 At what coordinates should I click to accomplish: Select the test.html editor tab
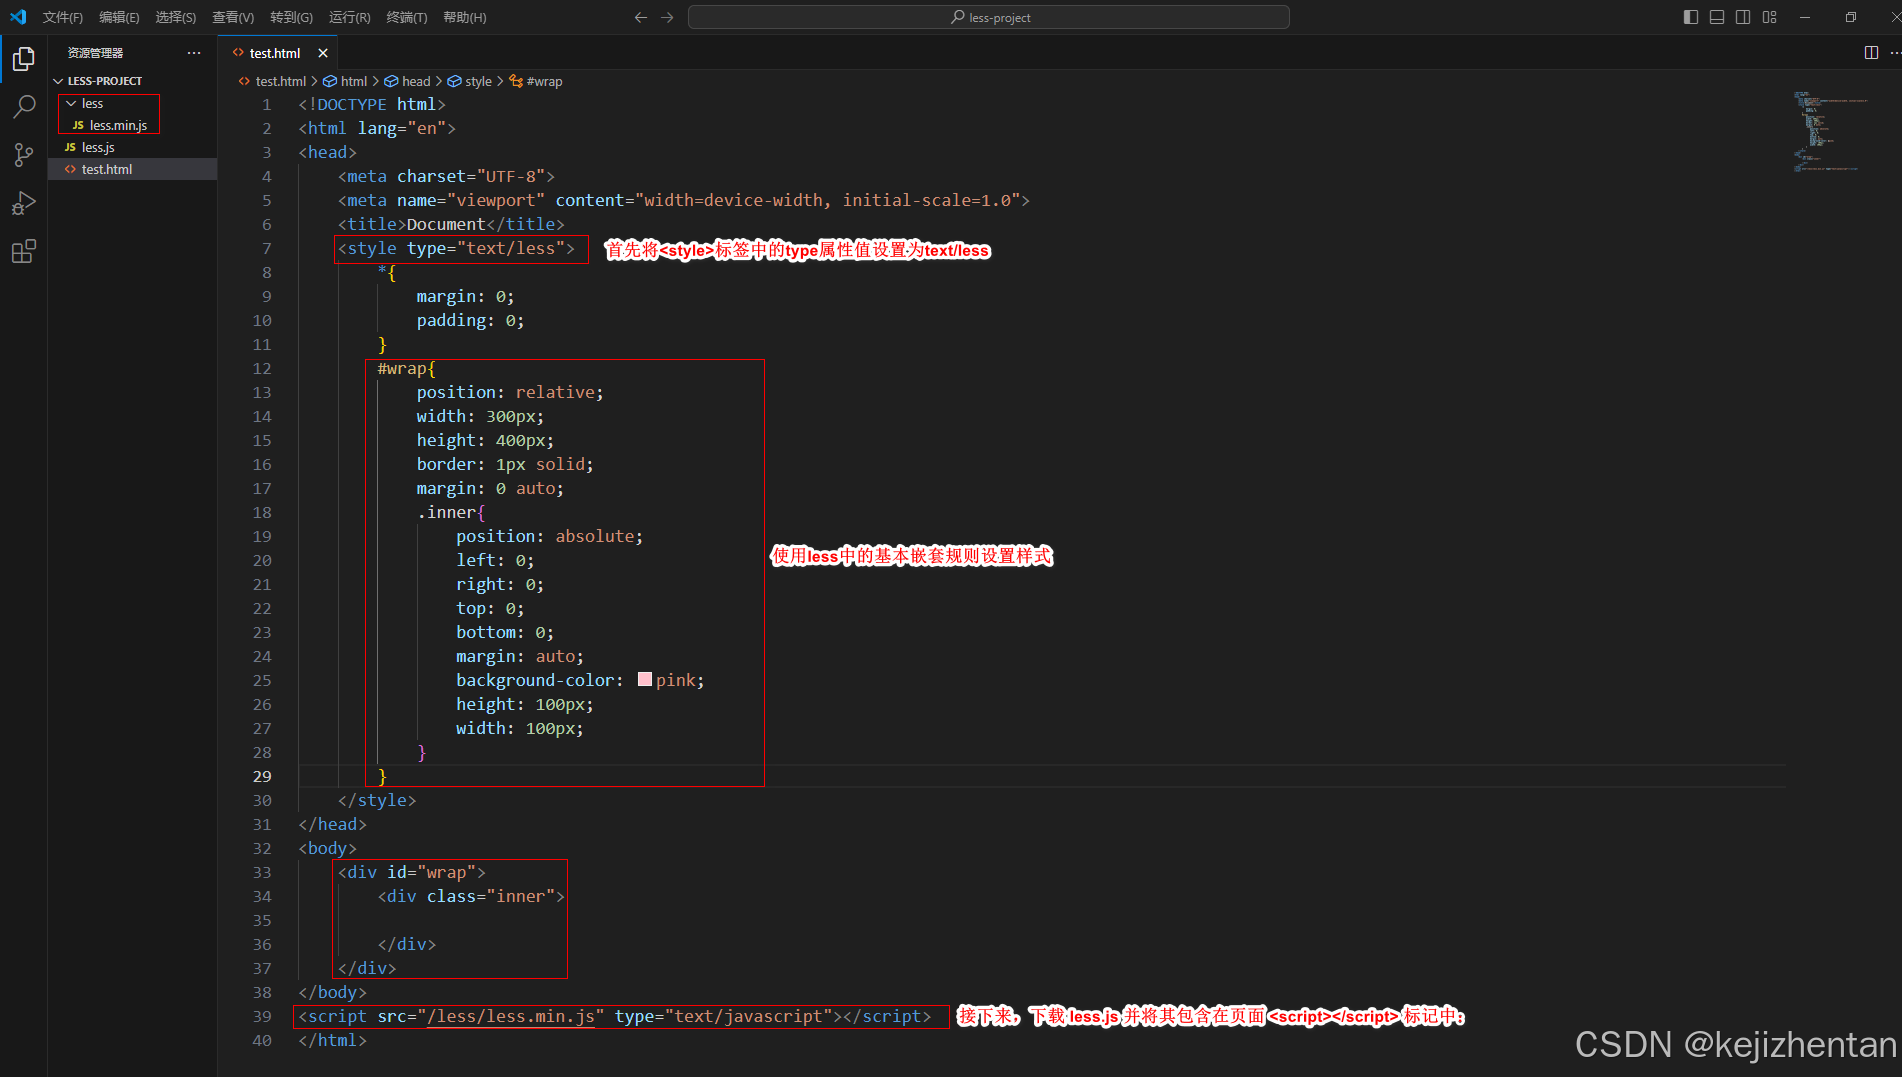pyautogui.click(x=275, y=53)
